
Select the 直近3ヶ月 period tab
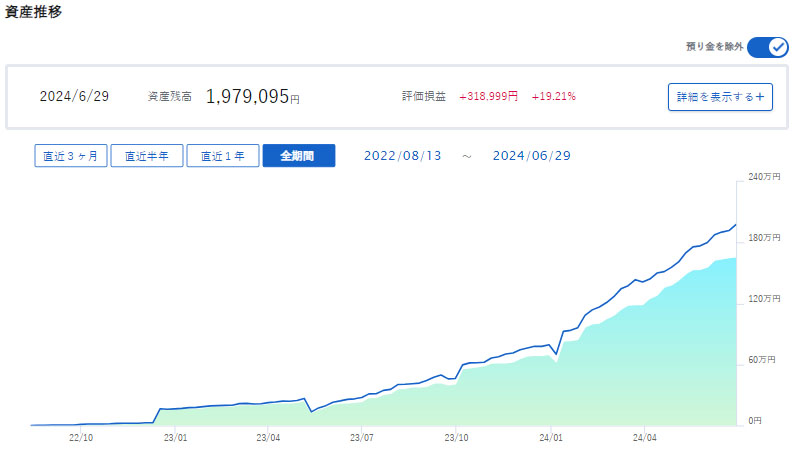click(70, 156)
